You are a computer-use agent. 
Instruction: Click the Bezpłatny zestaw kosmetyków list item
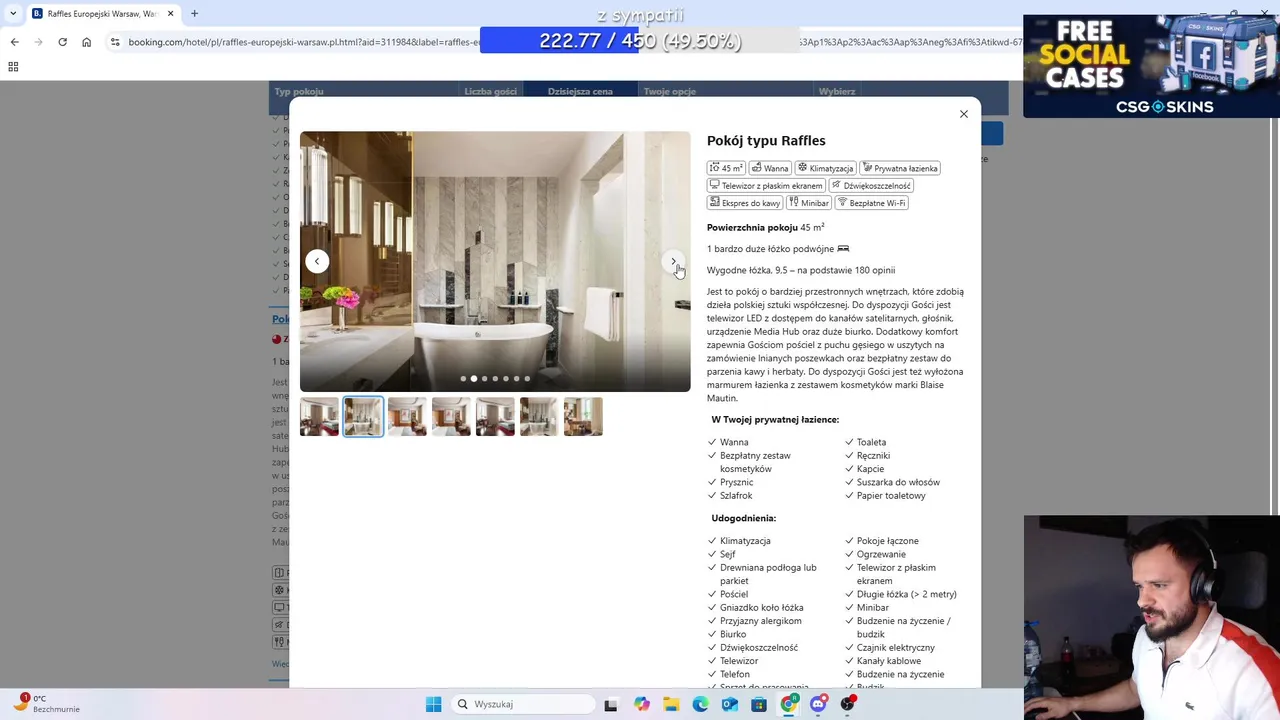(755, 462)
